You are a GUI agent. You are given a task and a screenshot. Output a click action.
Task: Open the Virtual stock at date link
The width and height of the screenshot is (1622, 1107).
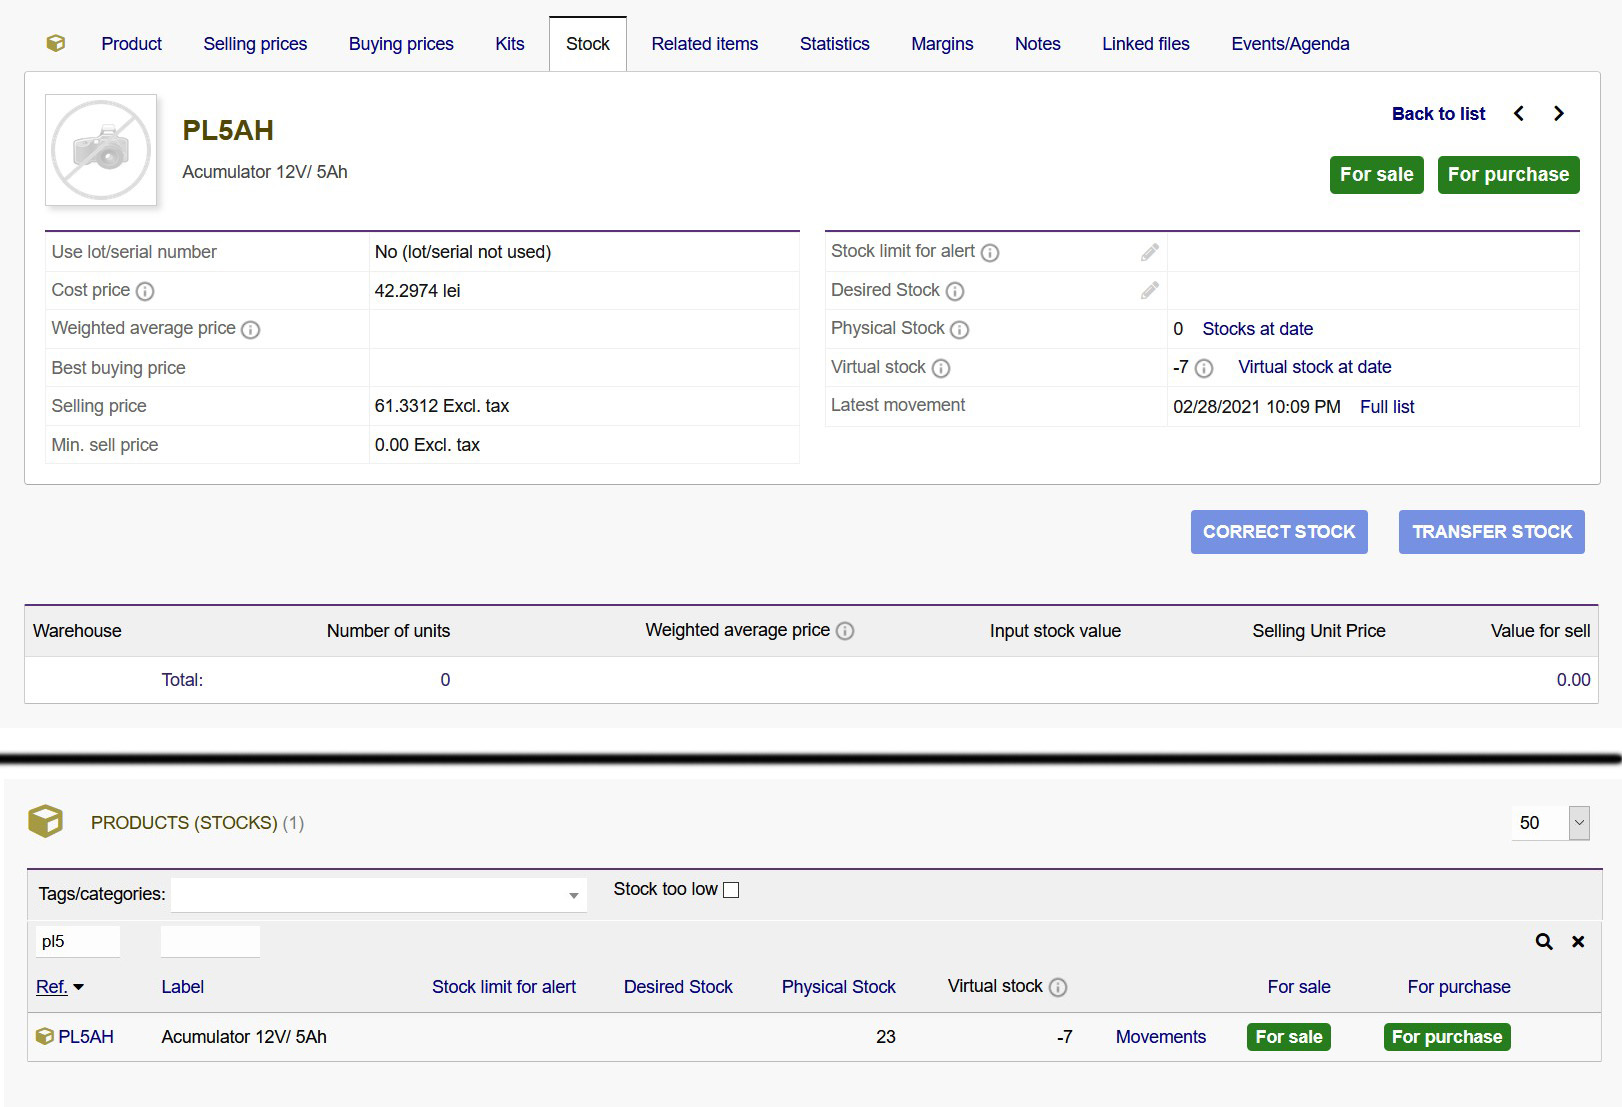pos(1315,367)
